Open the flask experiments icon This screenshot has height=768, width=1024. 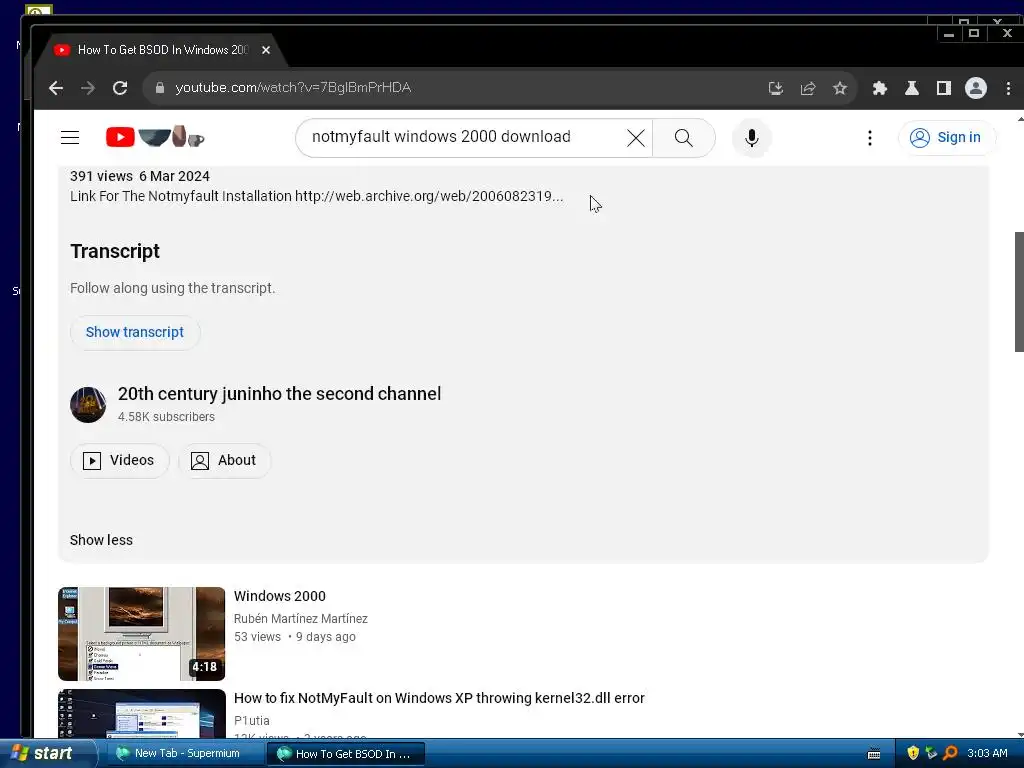point(912,88)
